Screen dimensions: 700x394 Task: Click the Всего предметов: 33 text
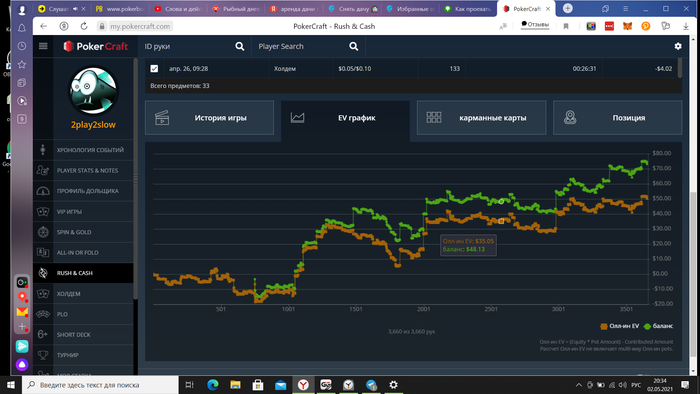[179, 86]
